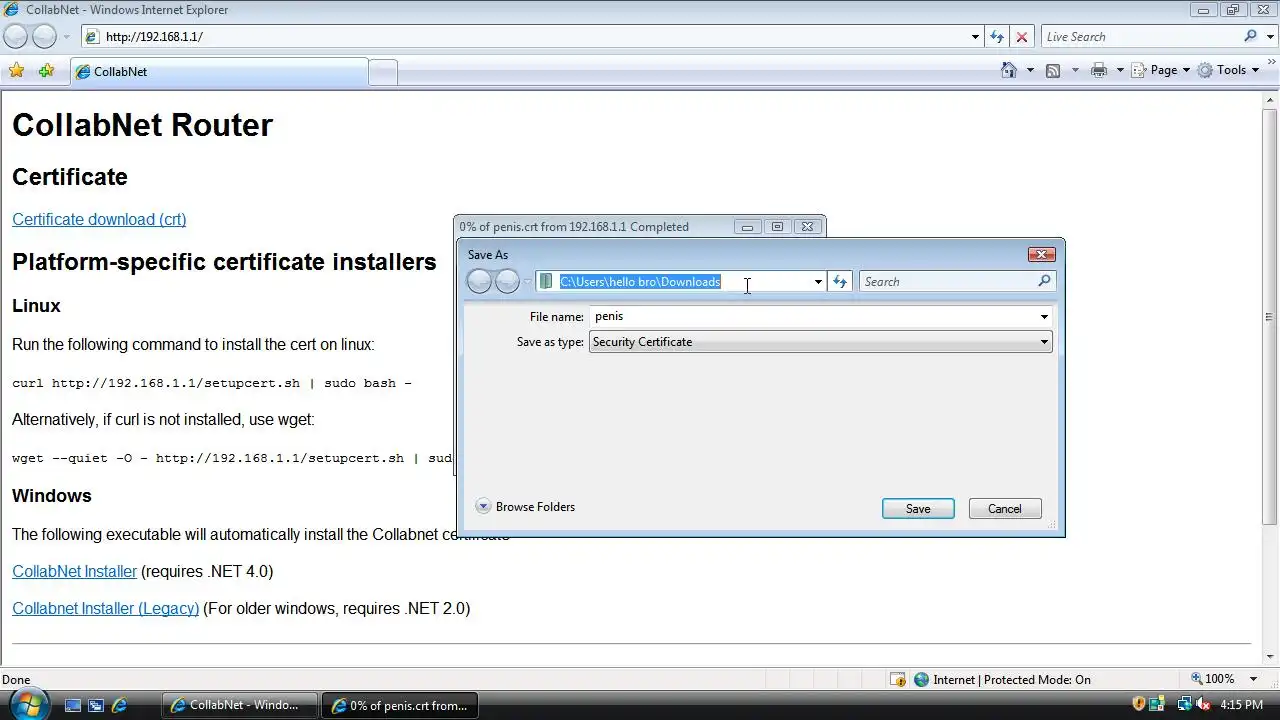This screenshot has width=1280, height=720.
Task: Switch to CollabNet taskbar window
Action: [x=240, y=705]
